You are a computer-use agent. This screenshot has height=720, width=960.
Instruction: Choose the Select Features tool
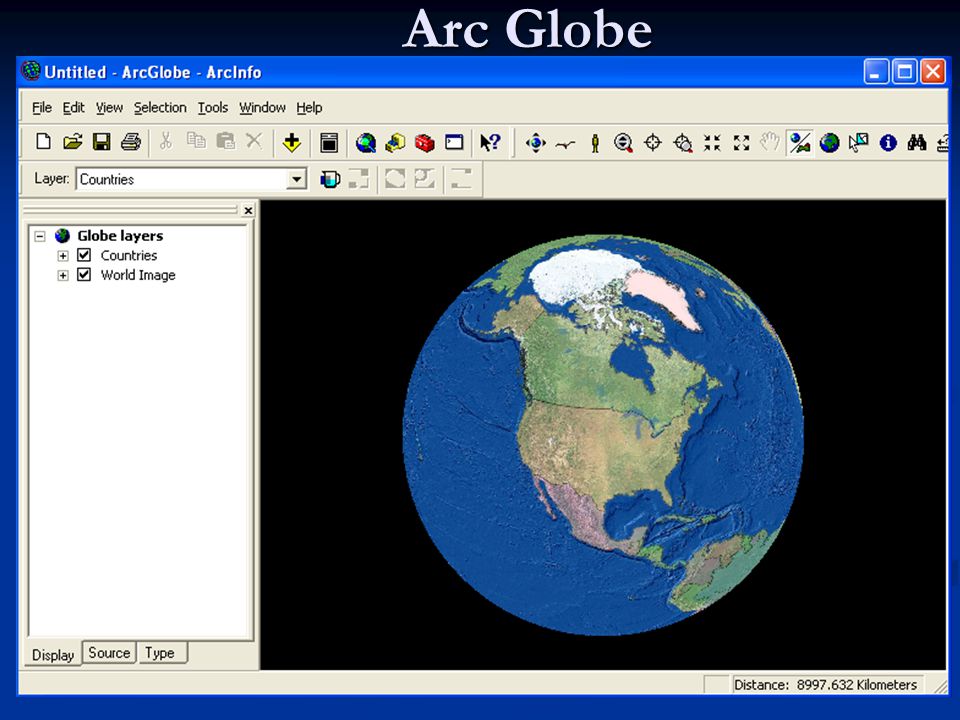pyautogui.click(x=858, y=143)
